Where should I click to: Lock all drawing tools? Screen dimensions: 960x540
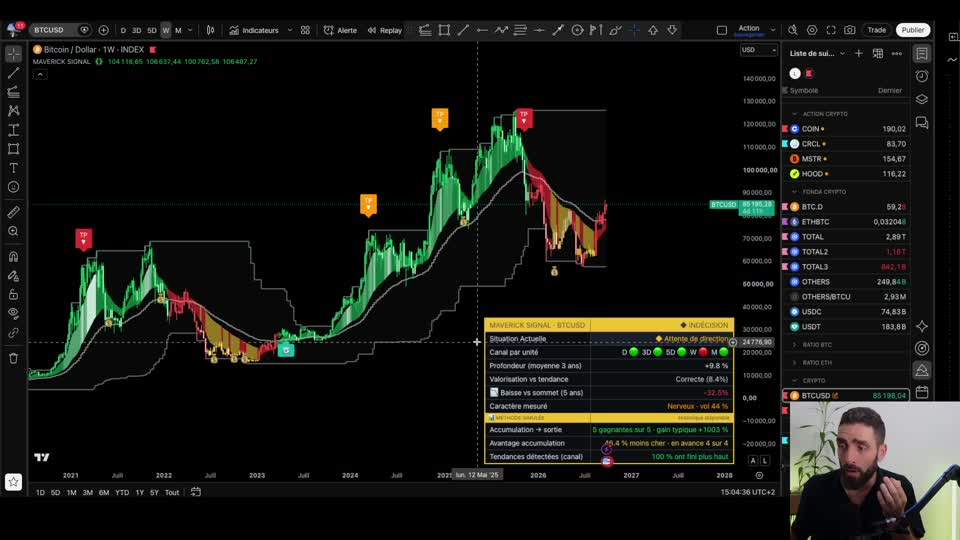coord(13,295)
